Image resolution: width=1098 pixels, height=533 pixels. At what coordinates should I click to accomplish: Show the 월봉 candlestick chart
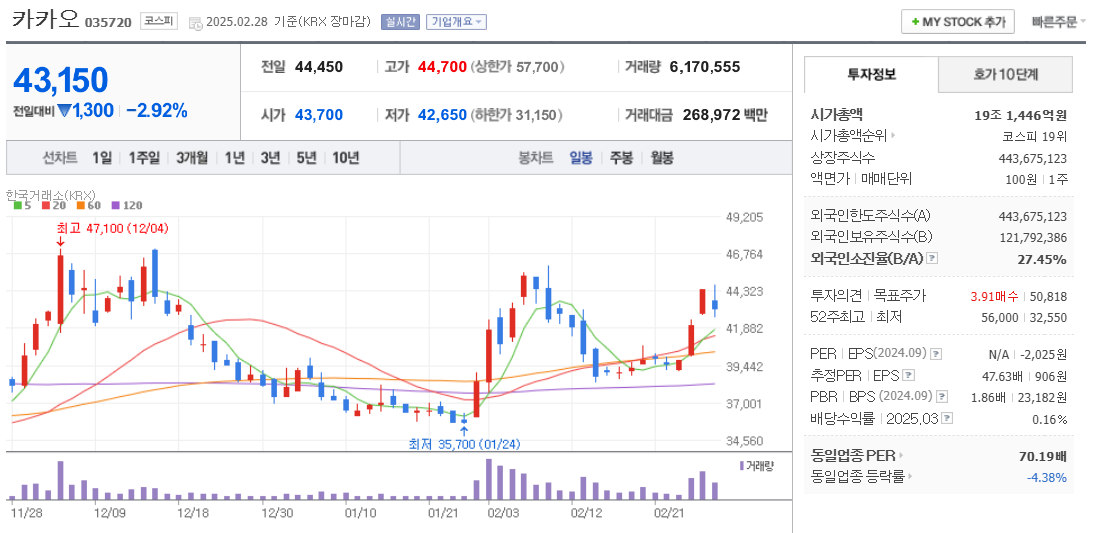tap(662, 158)
